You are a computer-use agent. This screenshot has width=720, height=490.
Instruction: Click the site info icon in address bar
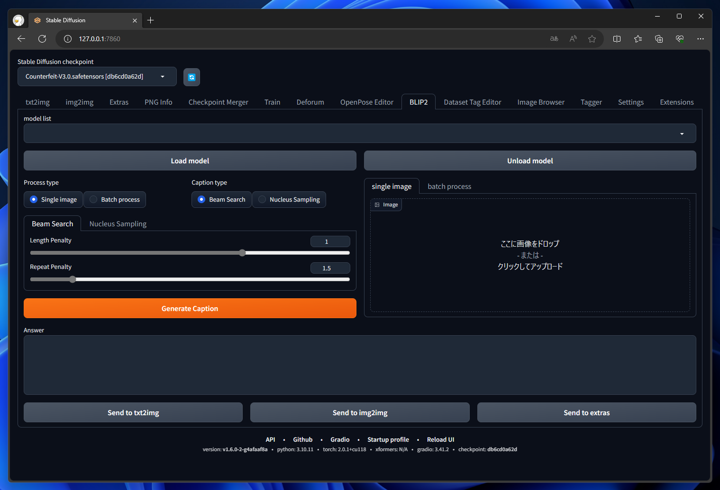(x=68, y=39)
